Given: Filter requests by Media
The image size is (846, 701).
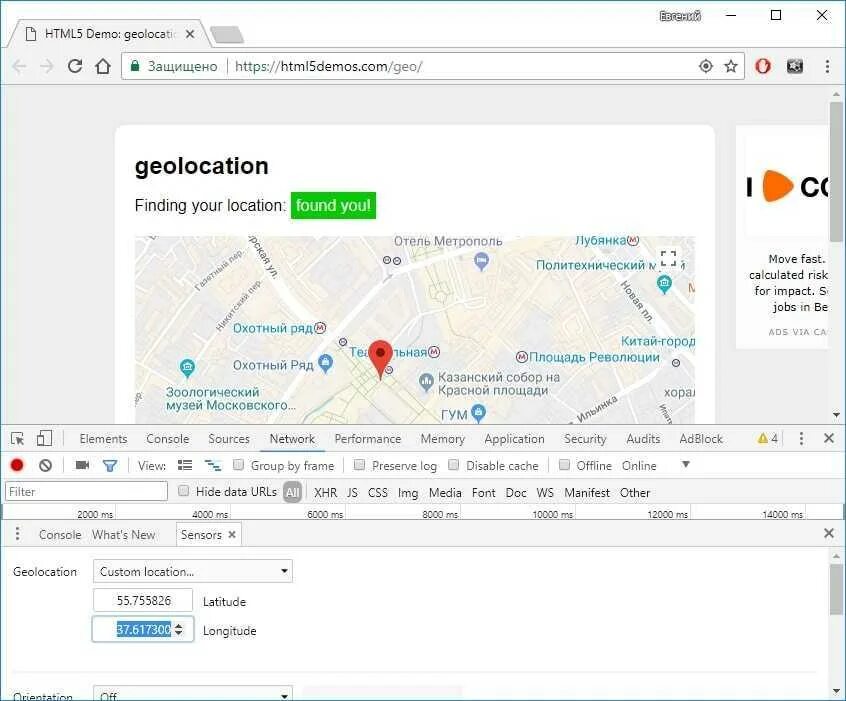Looking at the screenshot, I should tap(445, 492).
